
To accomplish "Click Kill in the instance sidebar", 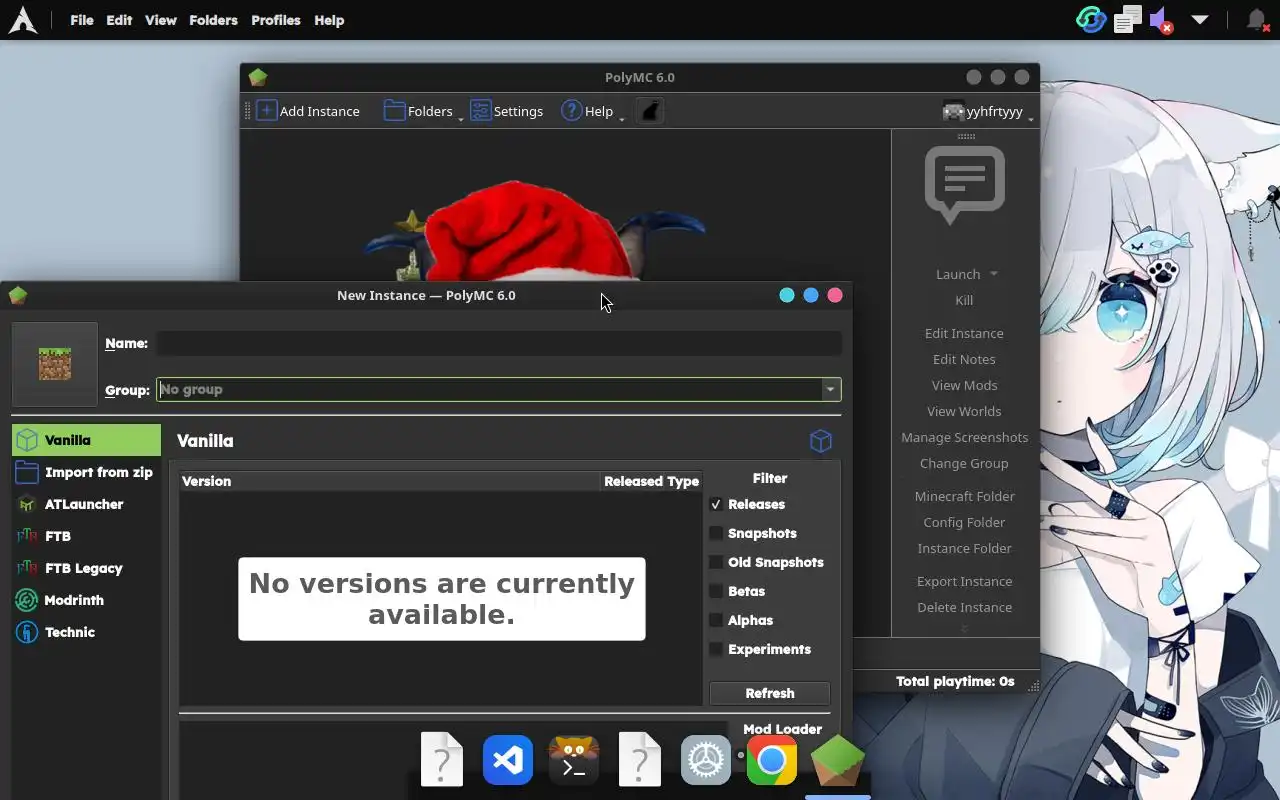I will click(964, 300).
